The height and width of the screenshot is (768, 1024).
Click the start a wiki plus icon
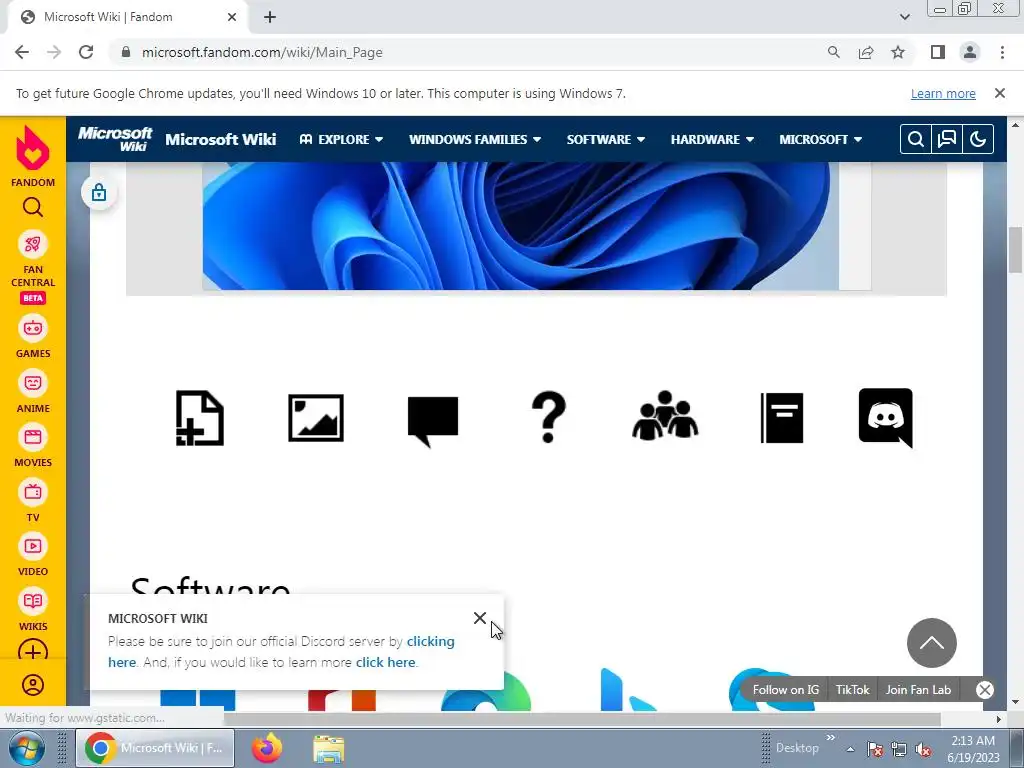click(x=33, y=652)
